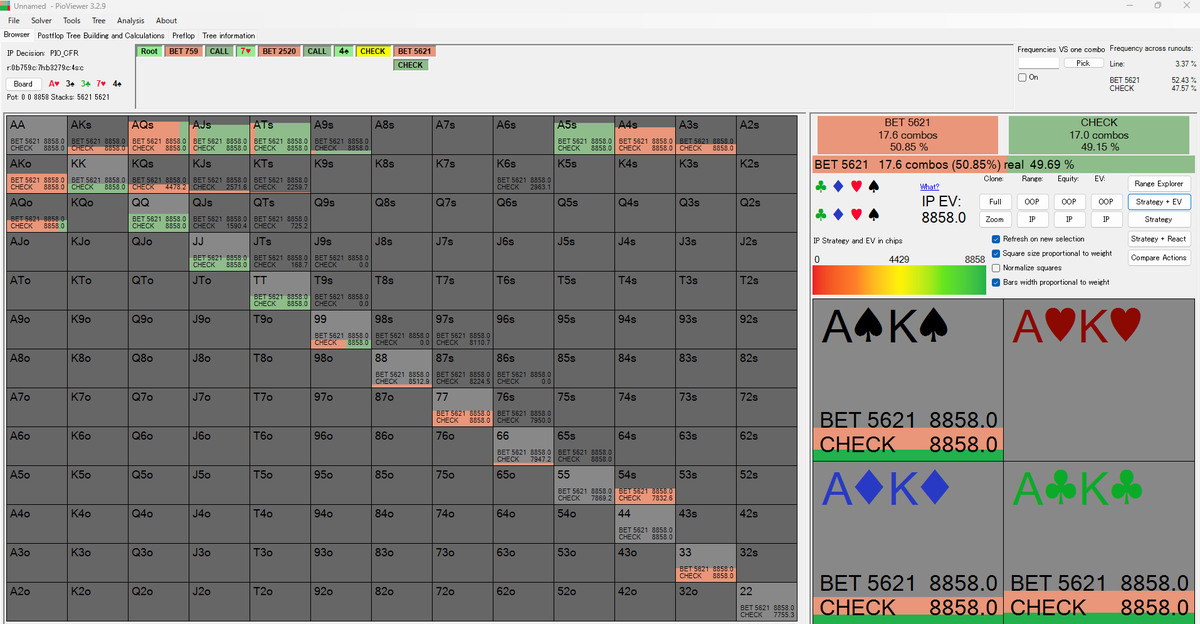
Task: Select the A5s hand cell in the grid
Action: (x=584, y=133)
